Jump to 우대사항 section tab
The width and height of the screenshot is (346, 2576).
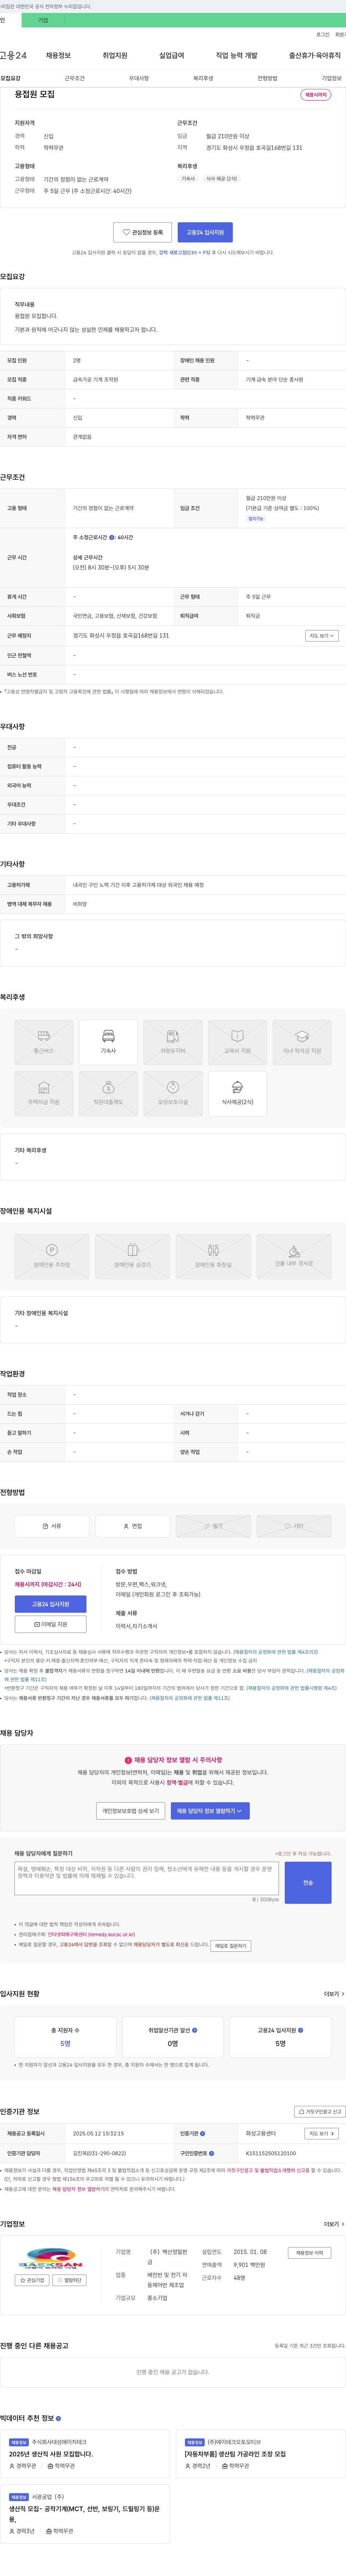pyautogui.click(x=139, y=78)
